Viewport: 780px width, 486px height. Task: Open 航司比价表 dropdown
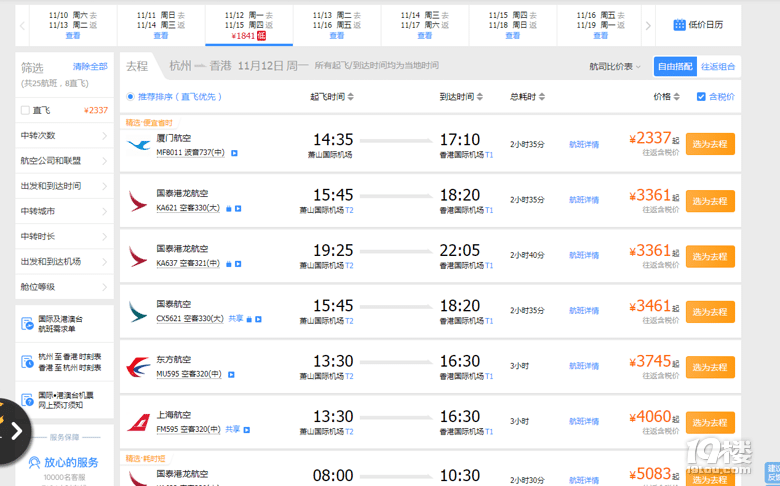pos(615,67)
